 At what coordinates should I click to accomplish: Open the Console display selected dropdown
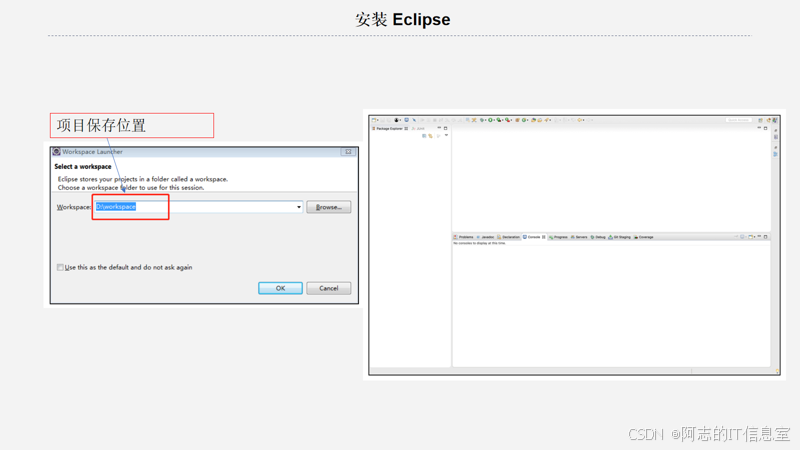click(743, 237)
